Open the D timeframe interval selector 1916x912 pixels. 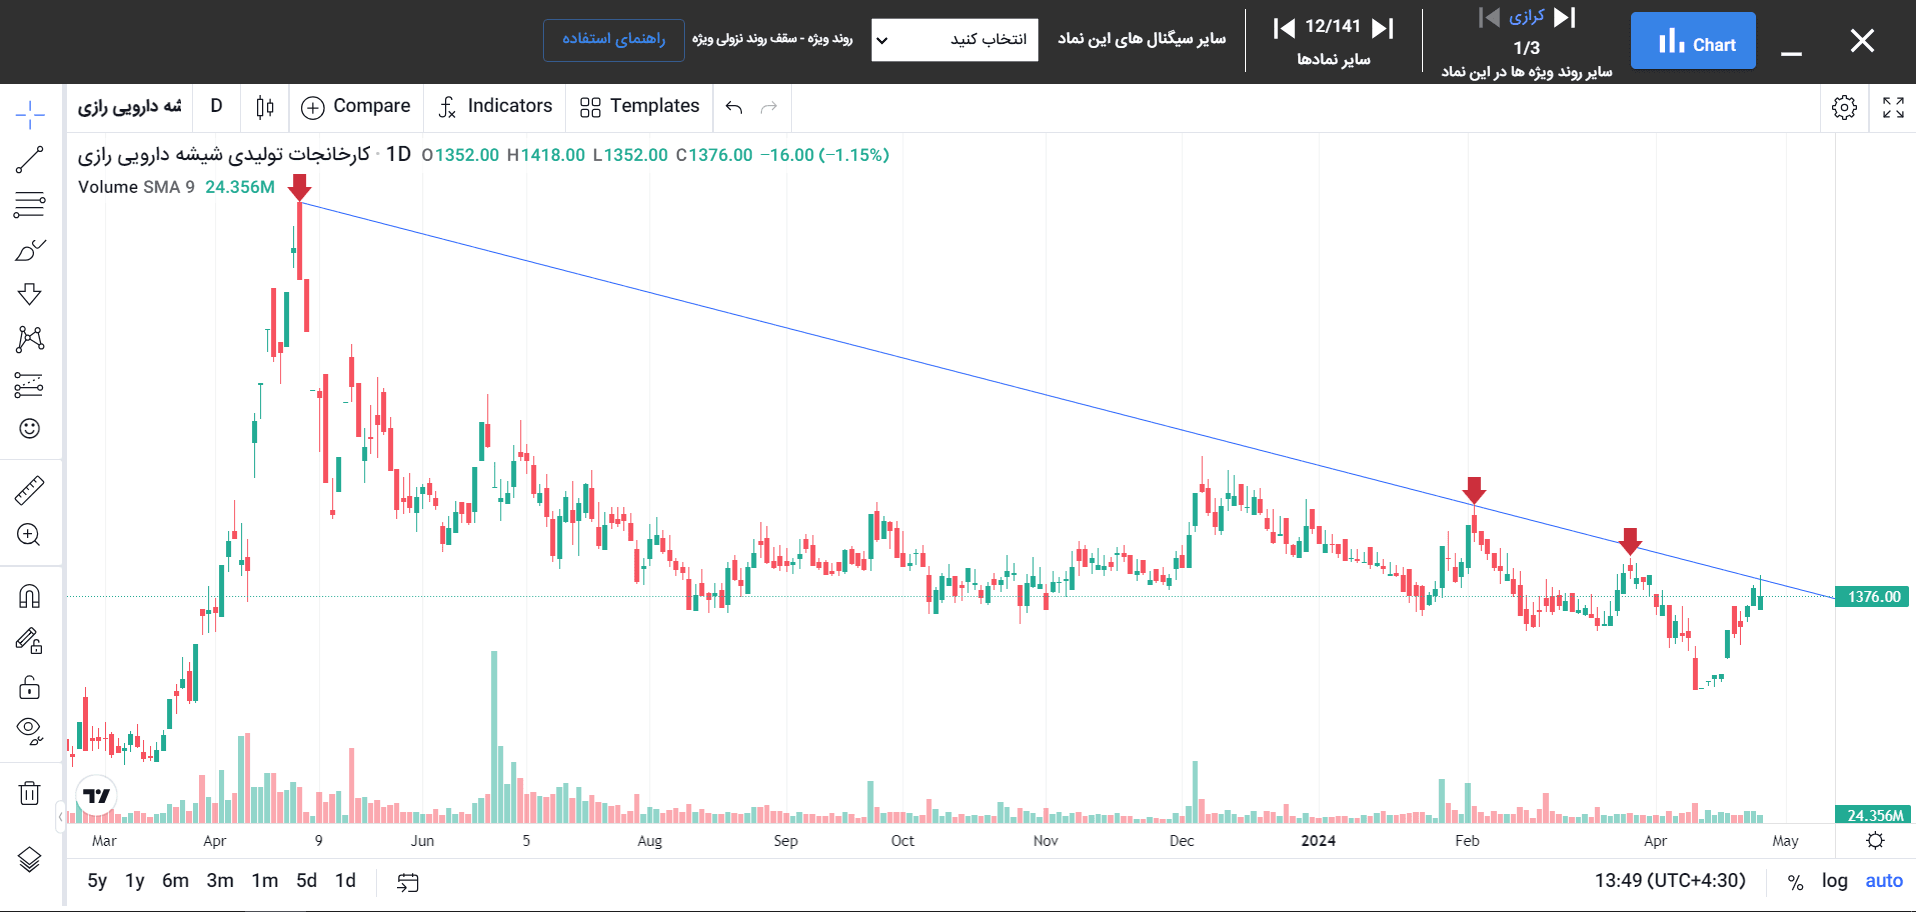point(216,106)
